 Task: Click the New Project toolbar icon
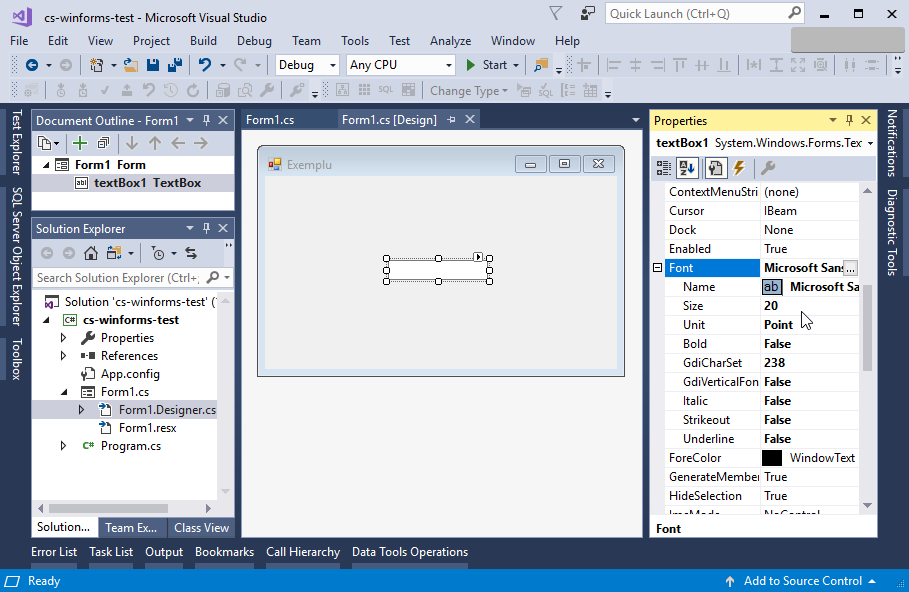point(97,65)
